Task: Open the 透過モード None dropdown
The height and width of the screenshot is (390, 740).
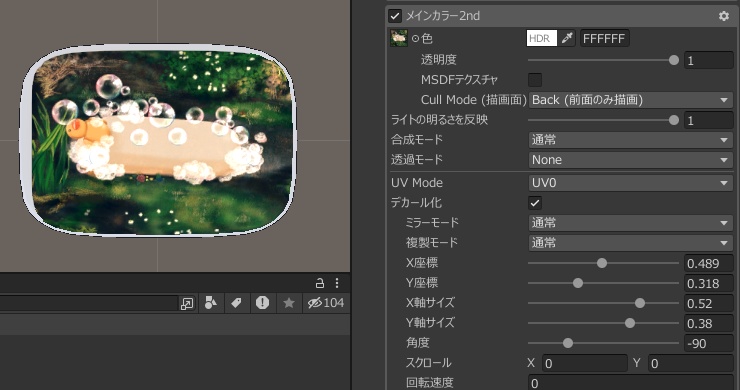Action: tap(631, 160)
